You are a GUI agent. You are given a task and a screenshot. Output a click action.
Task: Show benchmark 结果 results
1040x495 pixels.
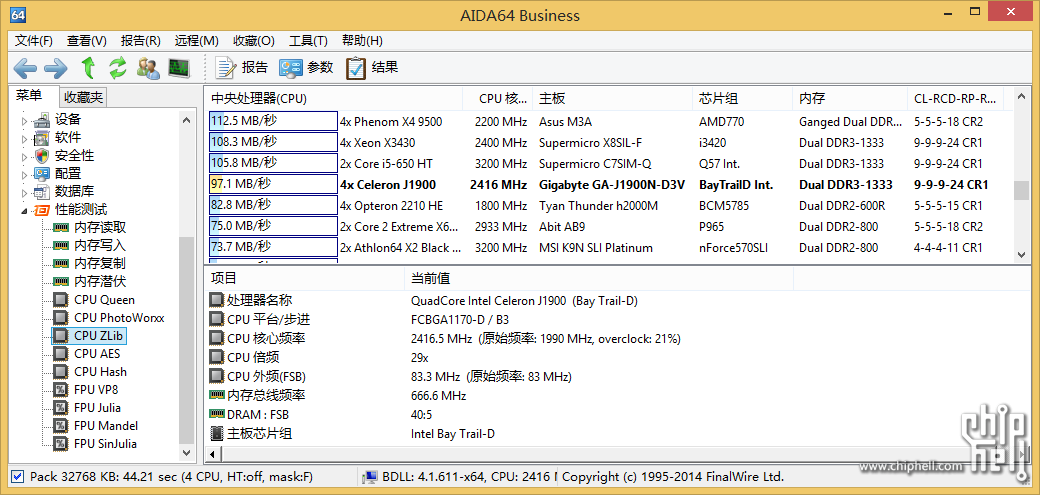(x=371, y=67)
